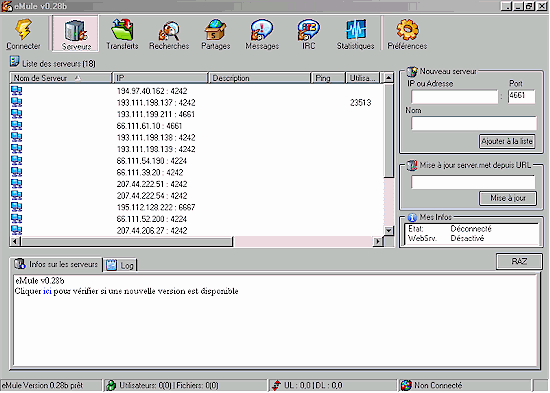Click server icon for 66.111.61.10 row
This screenshot has width=550, height=393.
coord(16,125)
